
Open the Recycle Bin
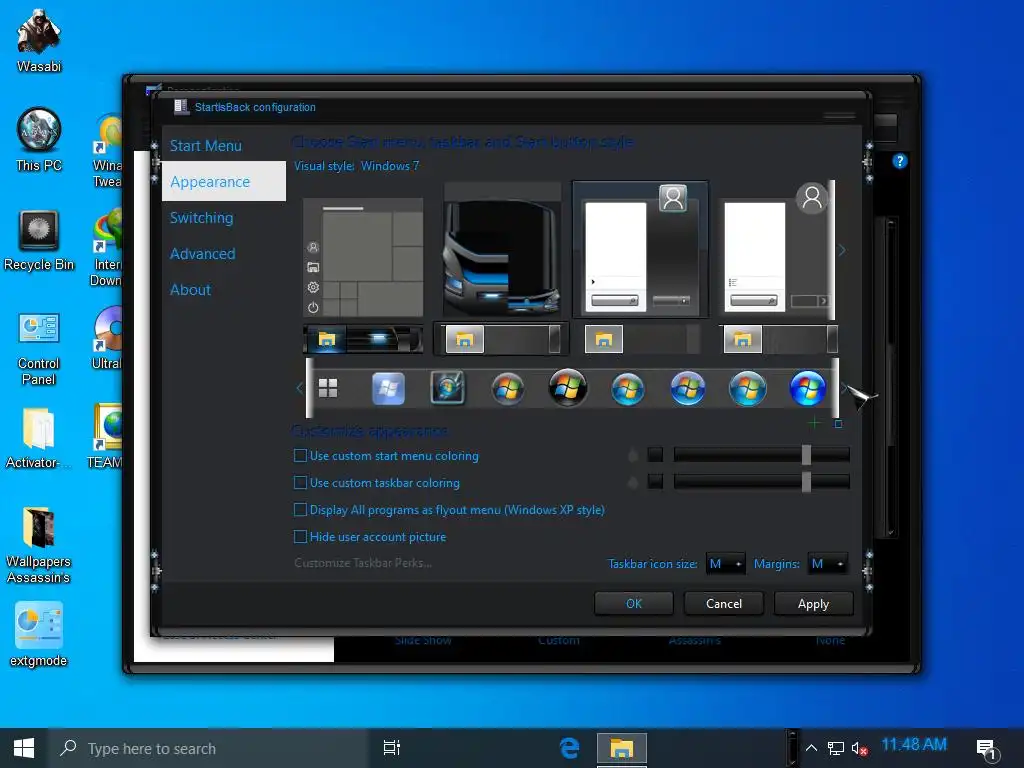pyautogui.click(x=39, y=240)
